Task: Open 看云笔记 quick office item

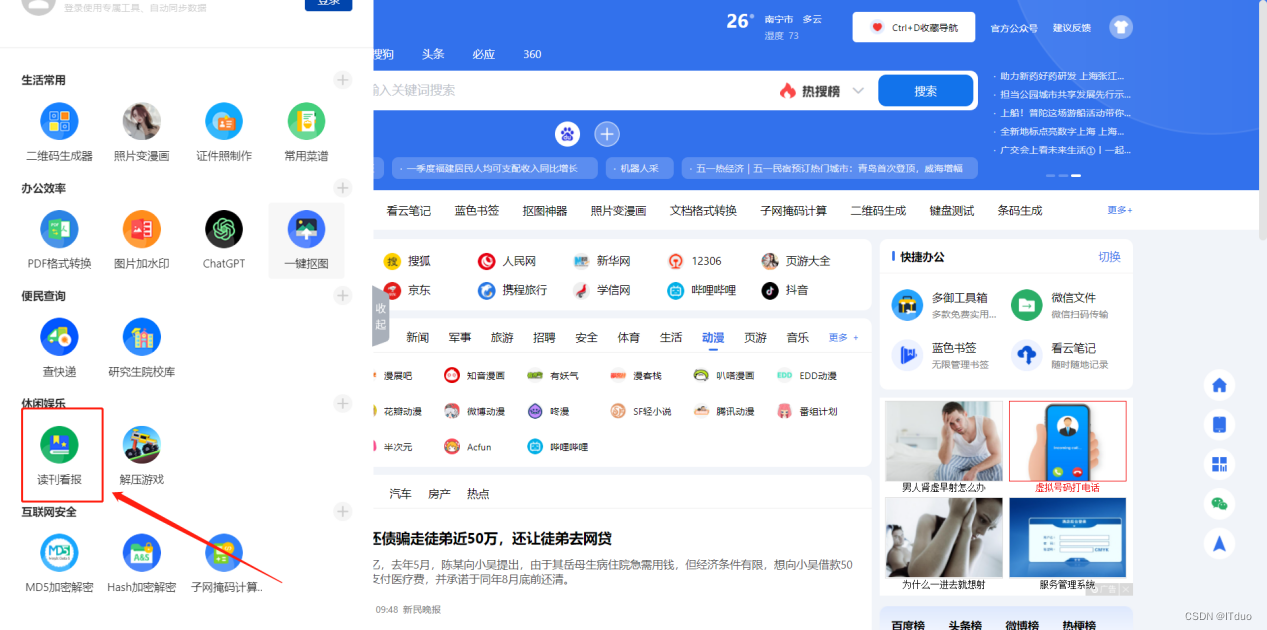Action: point(1059,354)
